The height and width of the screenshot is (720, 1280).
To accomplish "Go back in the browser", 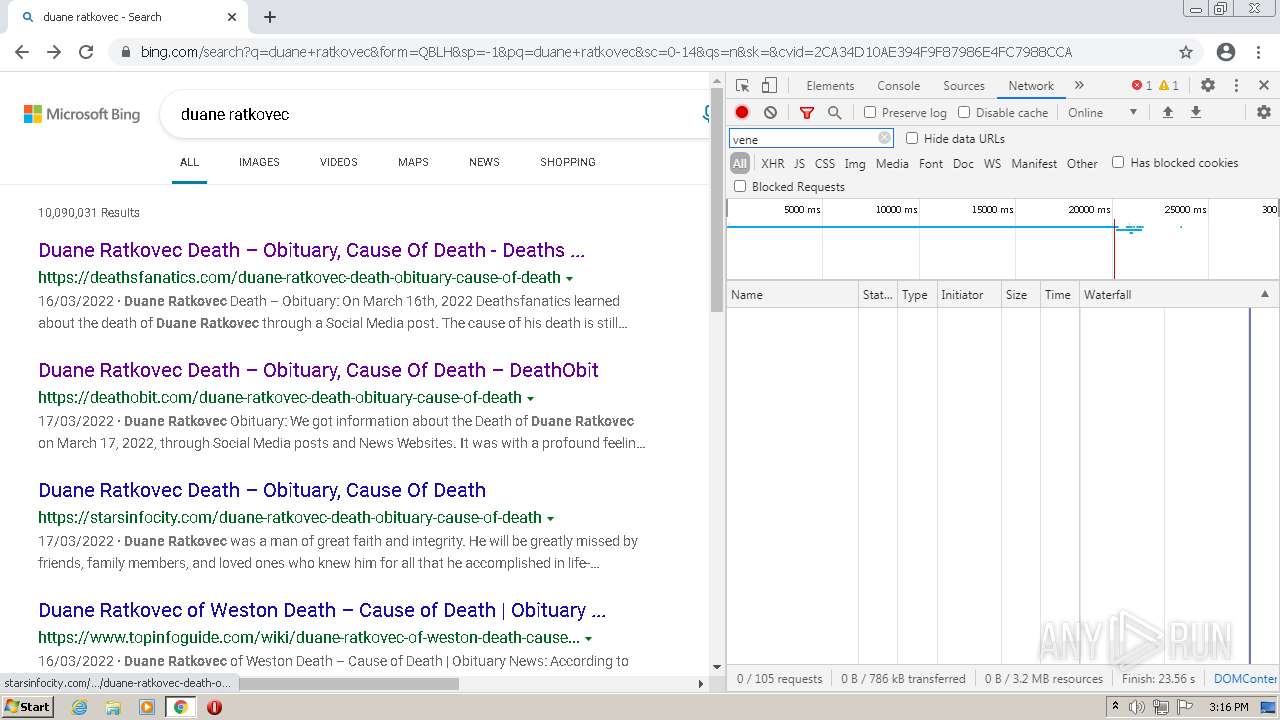I will tap(22, 52).
